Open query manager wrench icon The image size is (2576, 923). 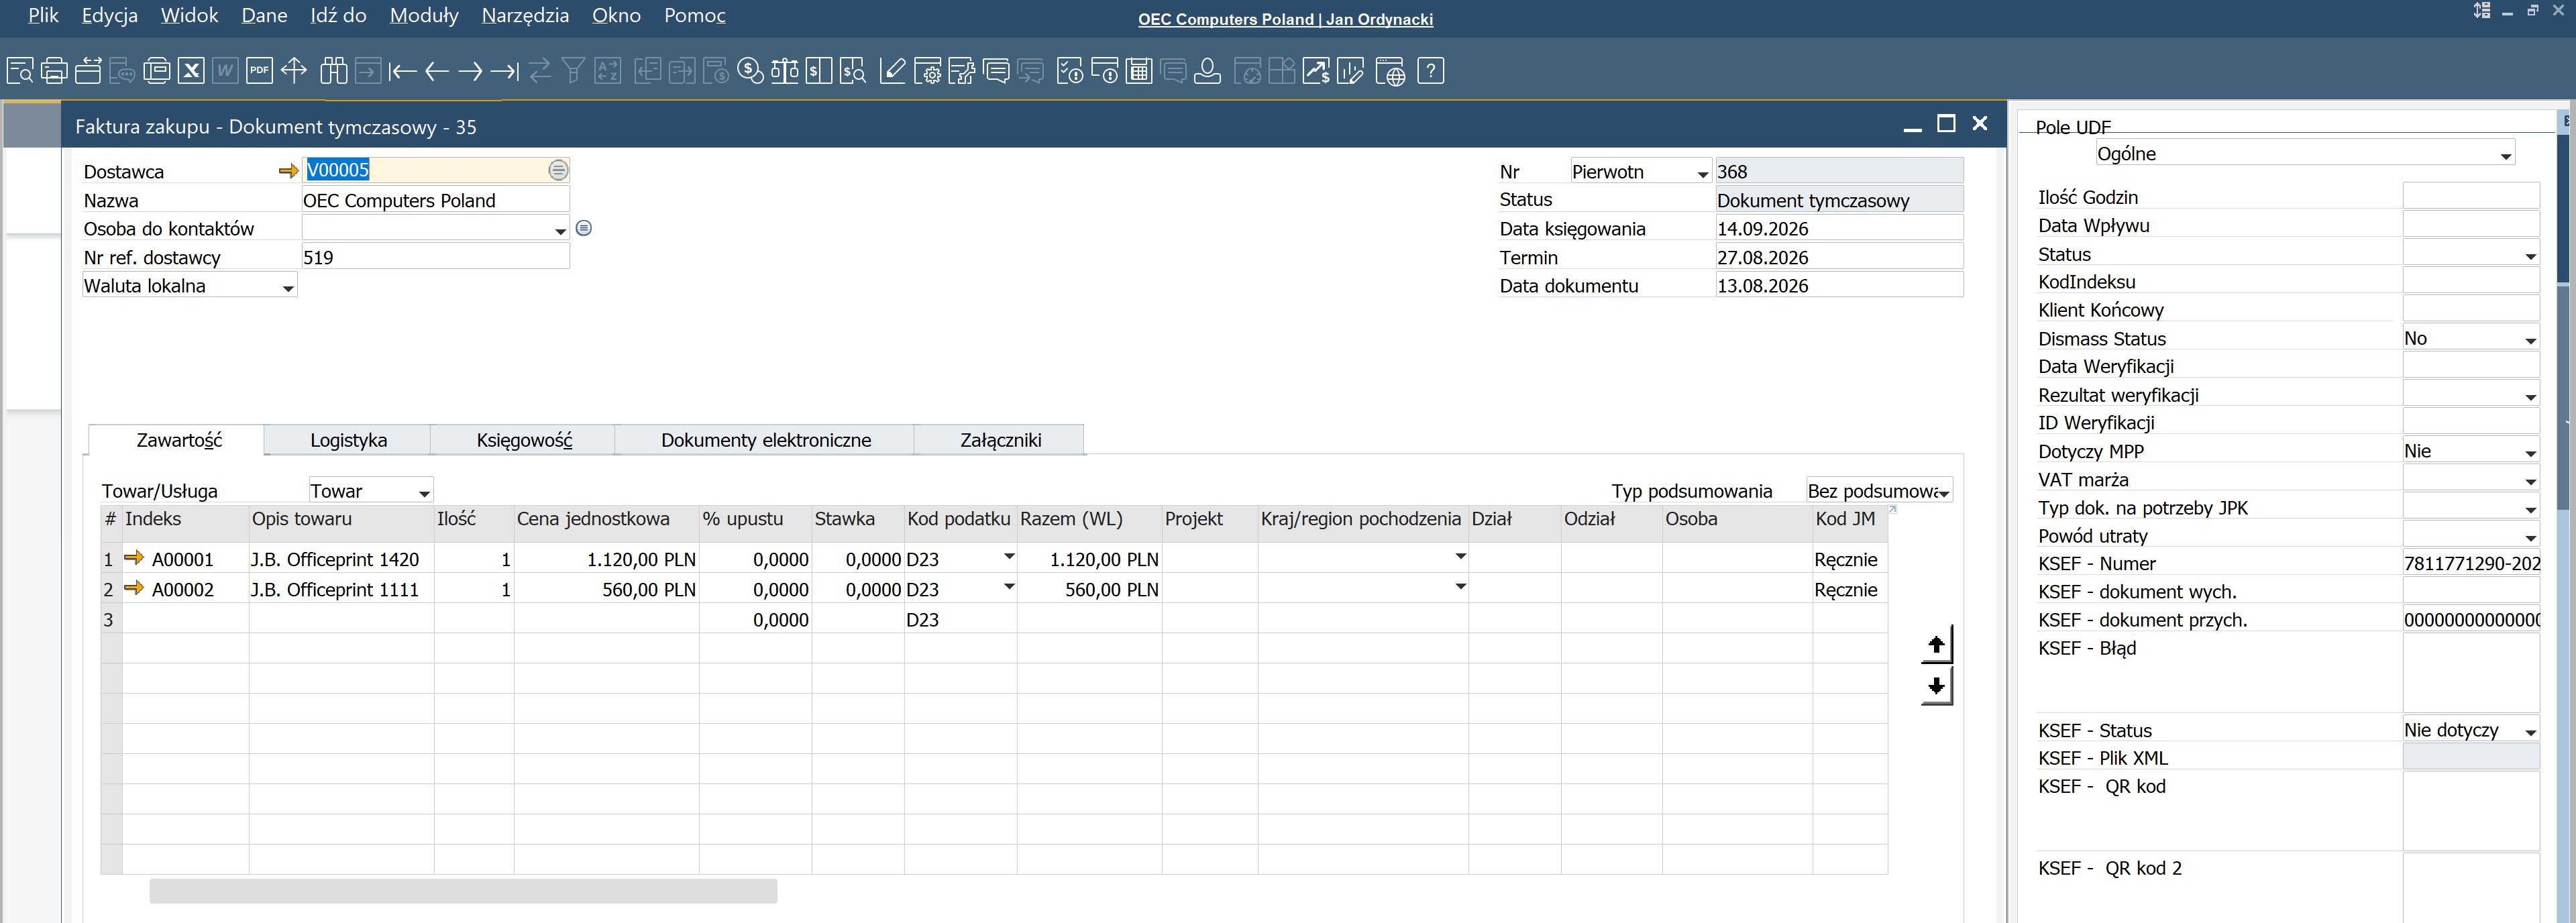[961, 71]
